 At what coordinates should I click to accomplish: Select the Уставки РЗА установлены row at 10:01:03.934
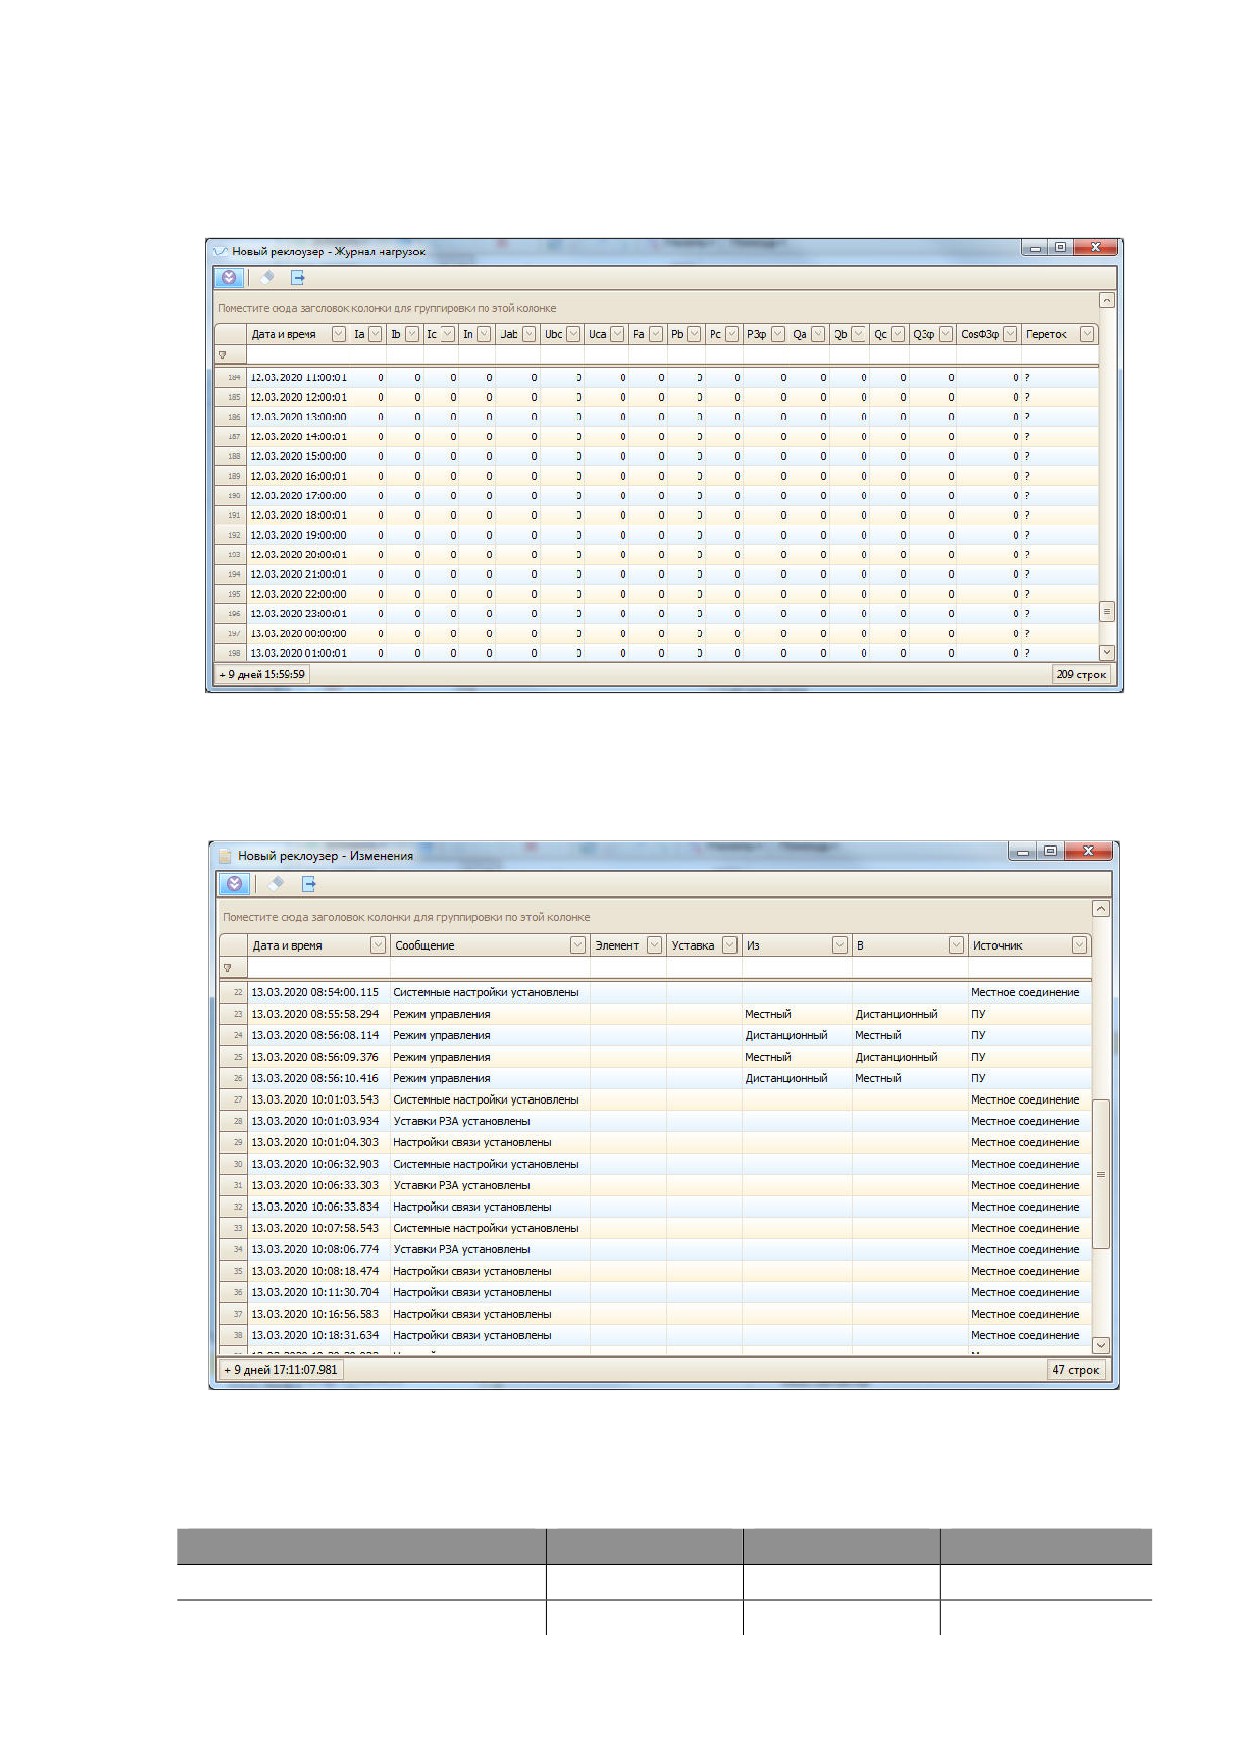(x=655, y=1121)
